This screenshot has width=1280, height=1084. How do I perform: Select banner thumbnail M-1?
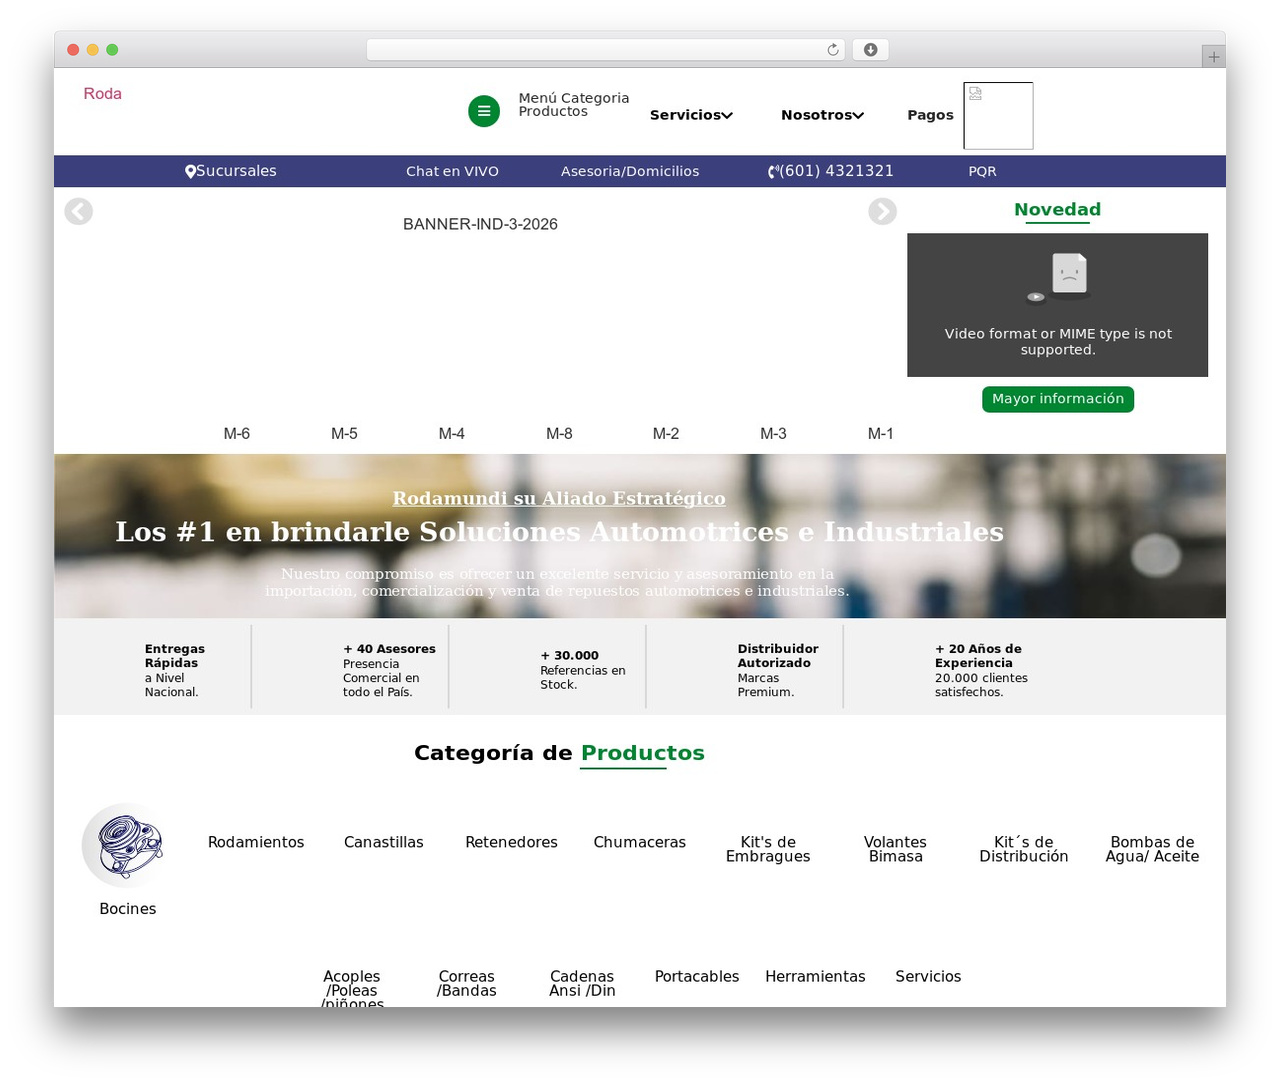point(880,434)
